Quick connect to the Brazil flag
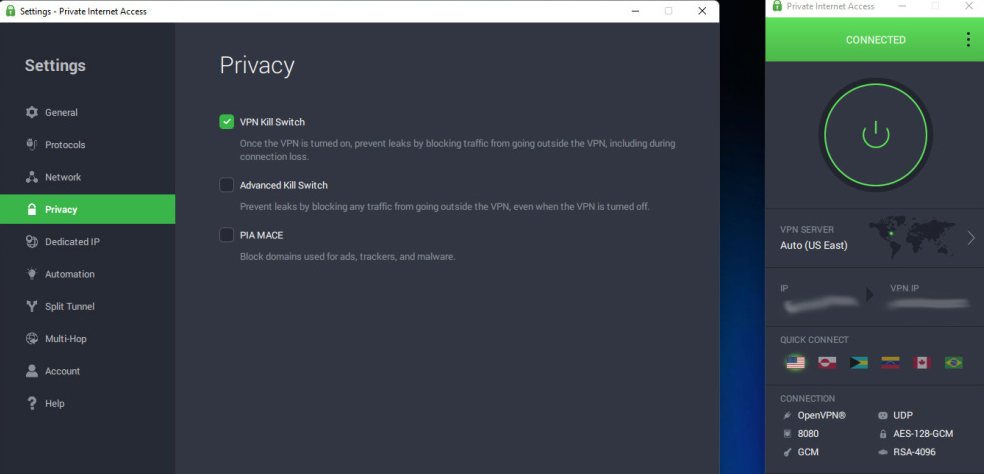Image resolution: width=984 pixels, height=474 pixels. (953, 363)
